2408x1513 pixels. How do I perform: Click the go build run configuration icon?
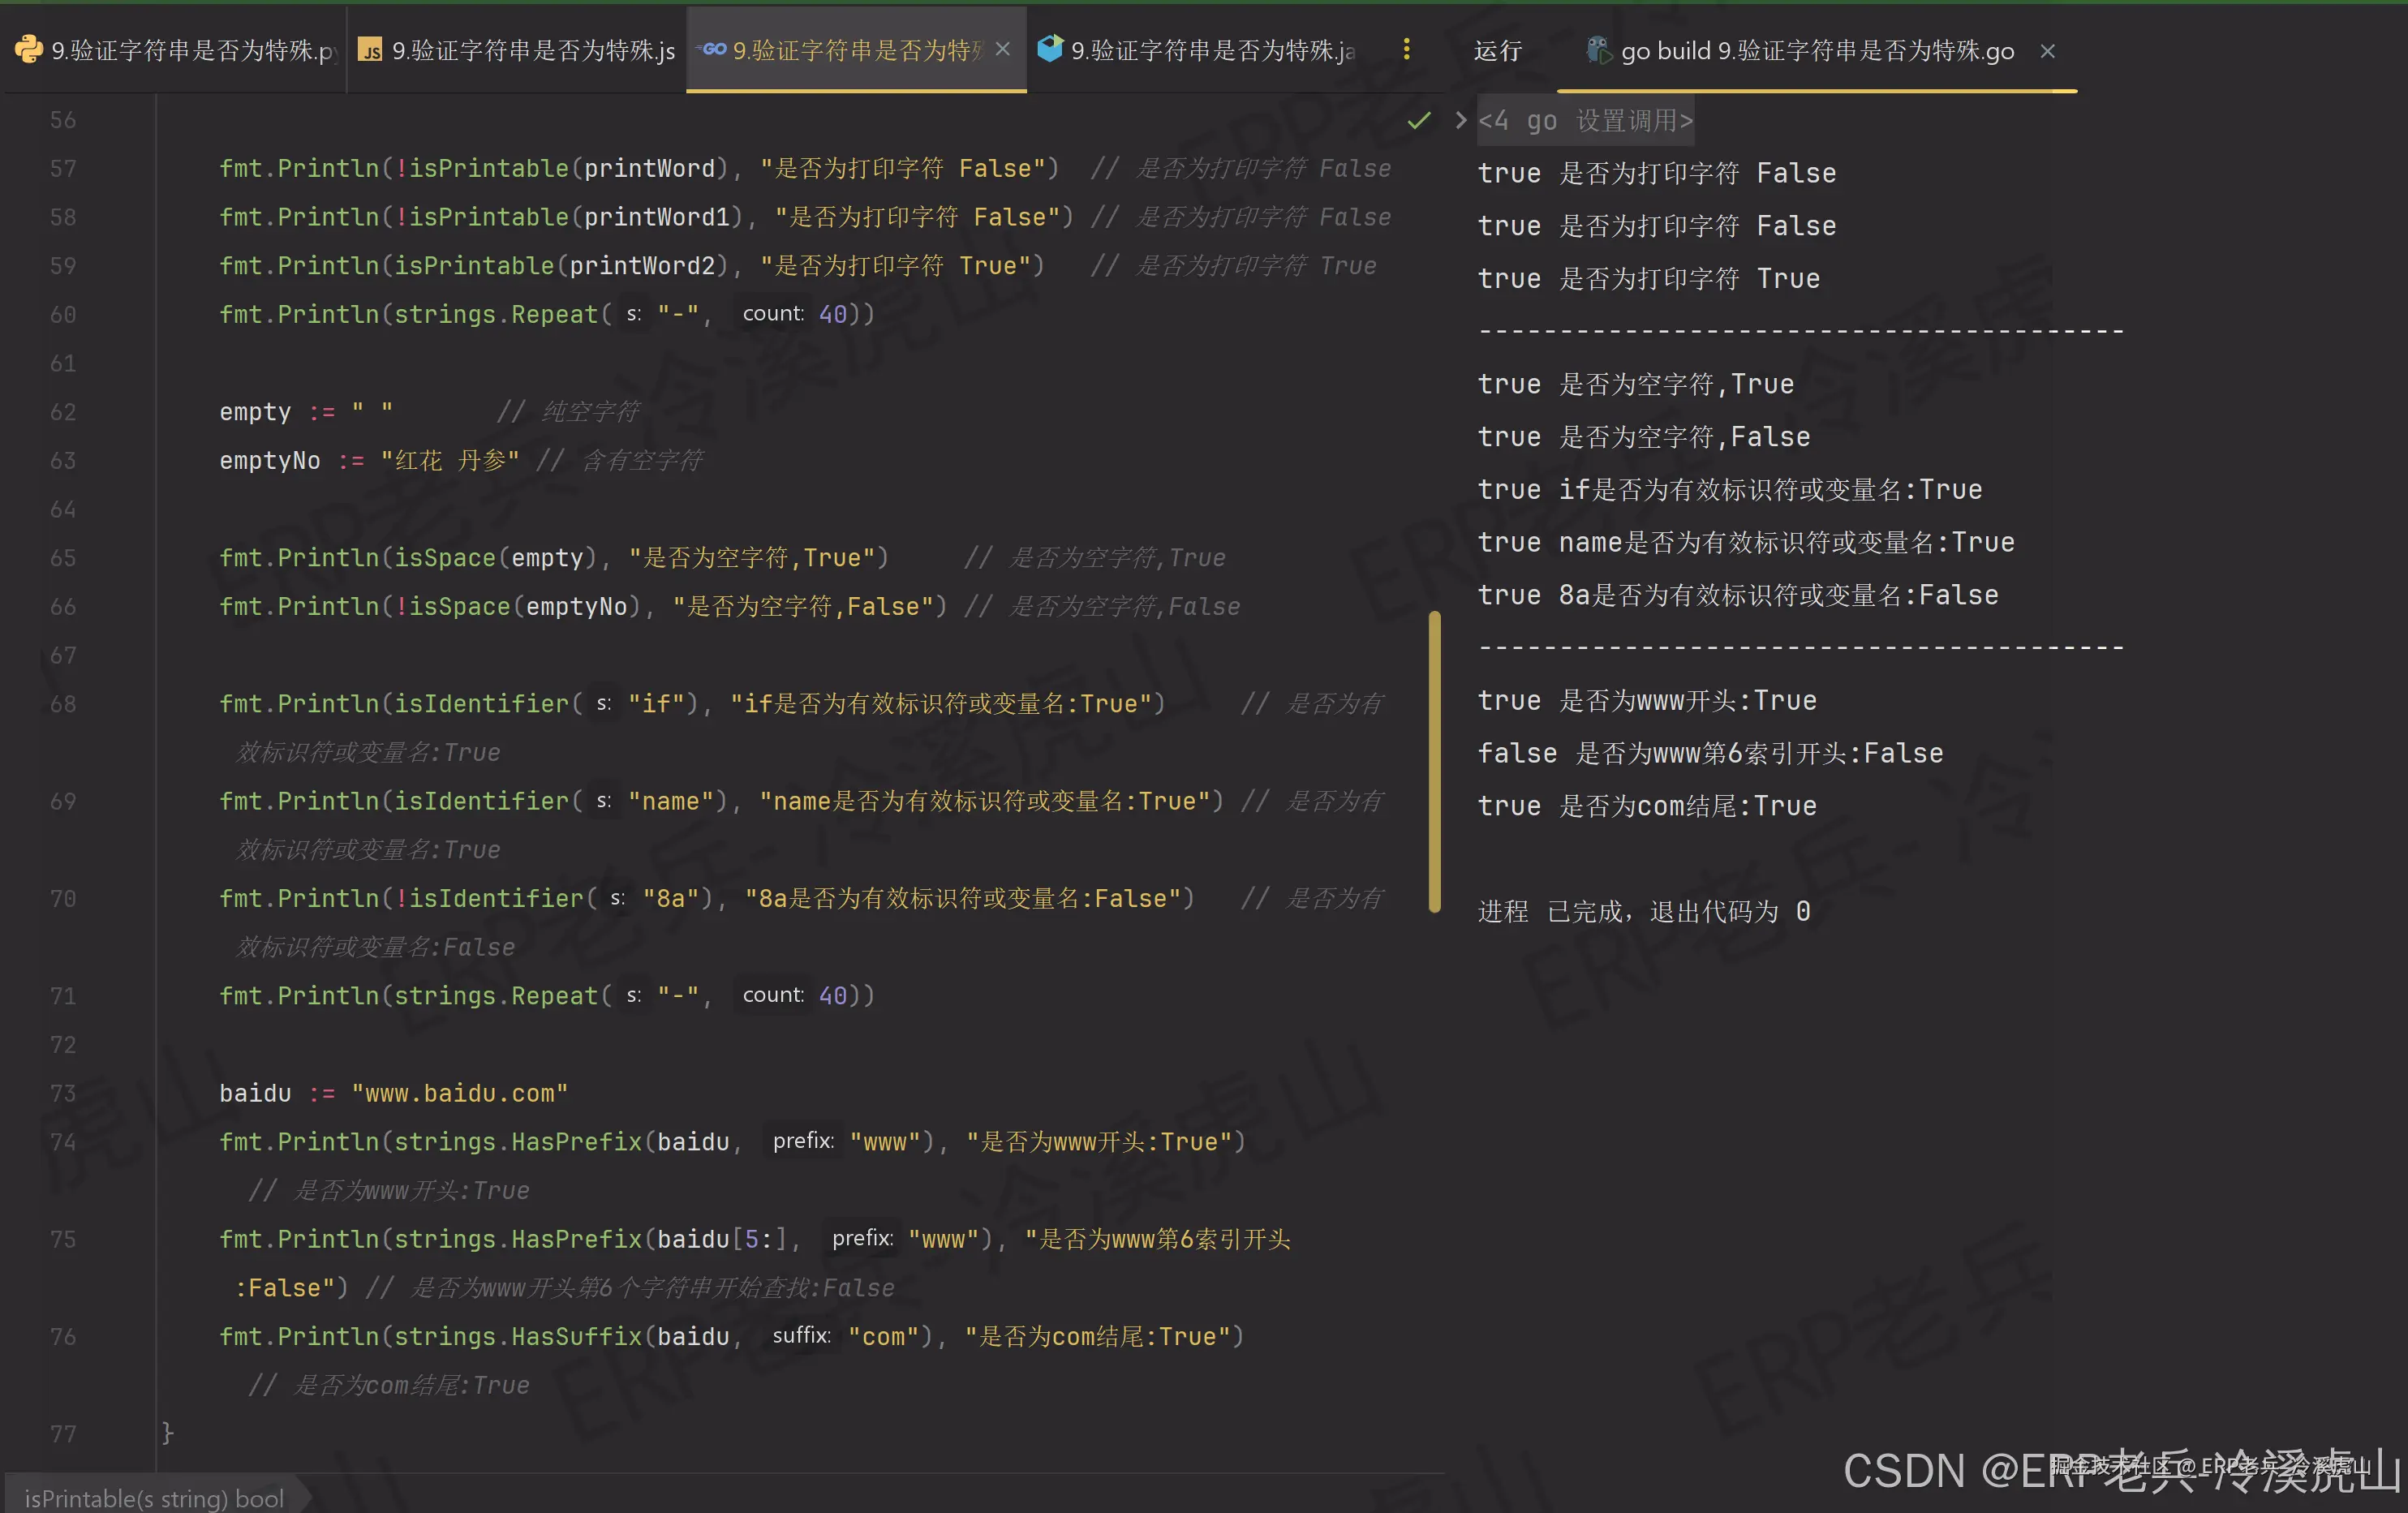1598,50
